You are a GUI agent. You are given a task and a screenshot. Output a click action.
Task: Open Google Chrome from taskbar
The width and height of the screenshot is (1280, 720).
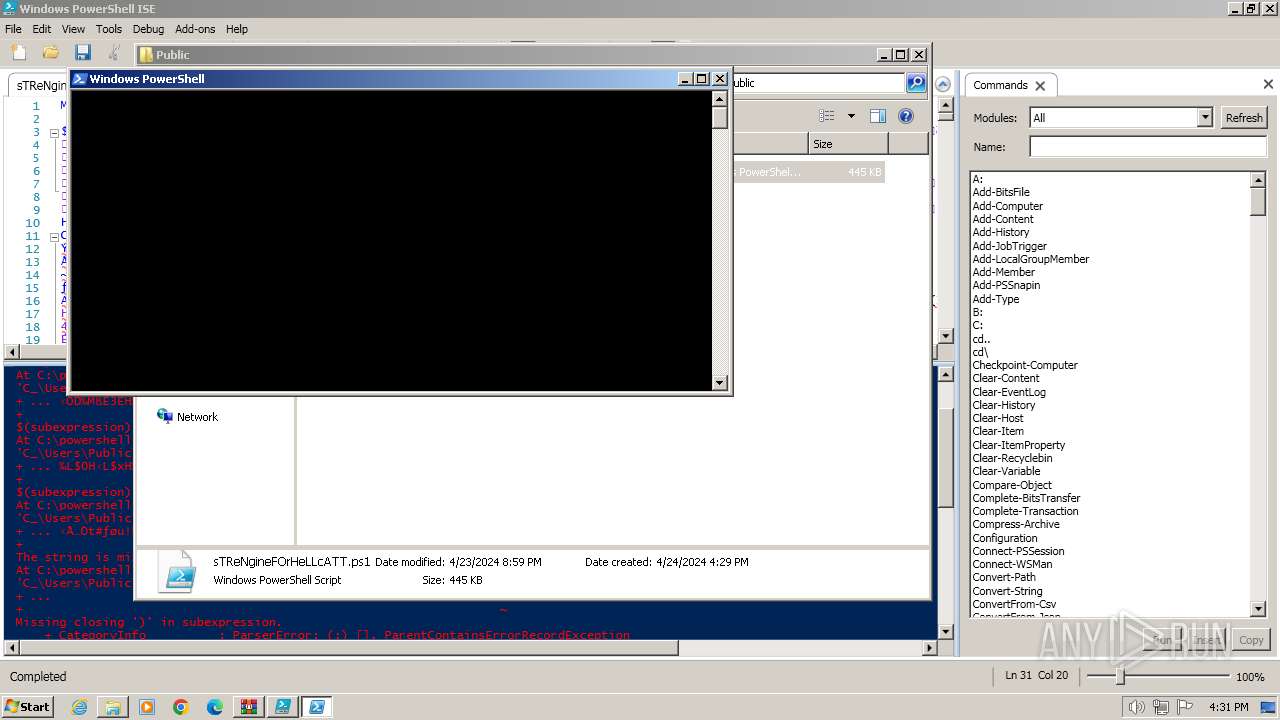point(181,707)
